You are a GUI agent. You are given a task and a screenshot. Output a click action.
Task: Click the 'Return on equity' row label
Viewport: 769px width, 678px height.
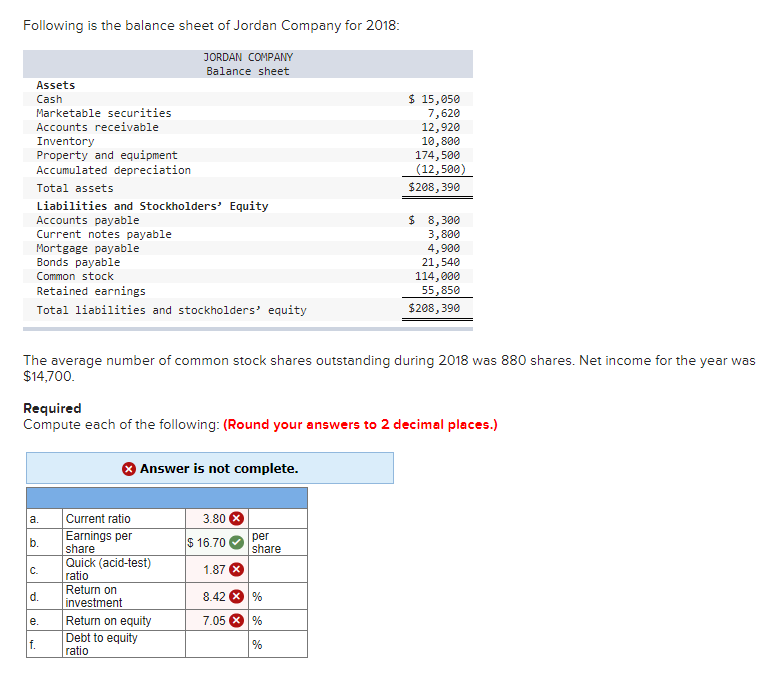coord(108,621)
